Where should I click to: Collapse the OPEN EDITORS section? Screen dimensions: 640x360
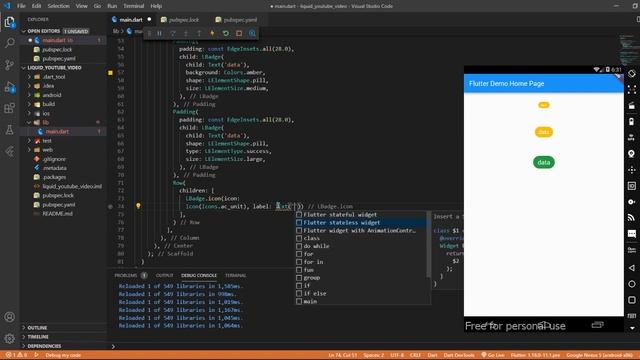[43, 31]
